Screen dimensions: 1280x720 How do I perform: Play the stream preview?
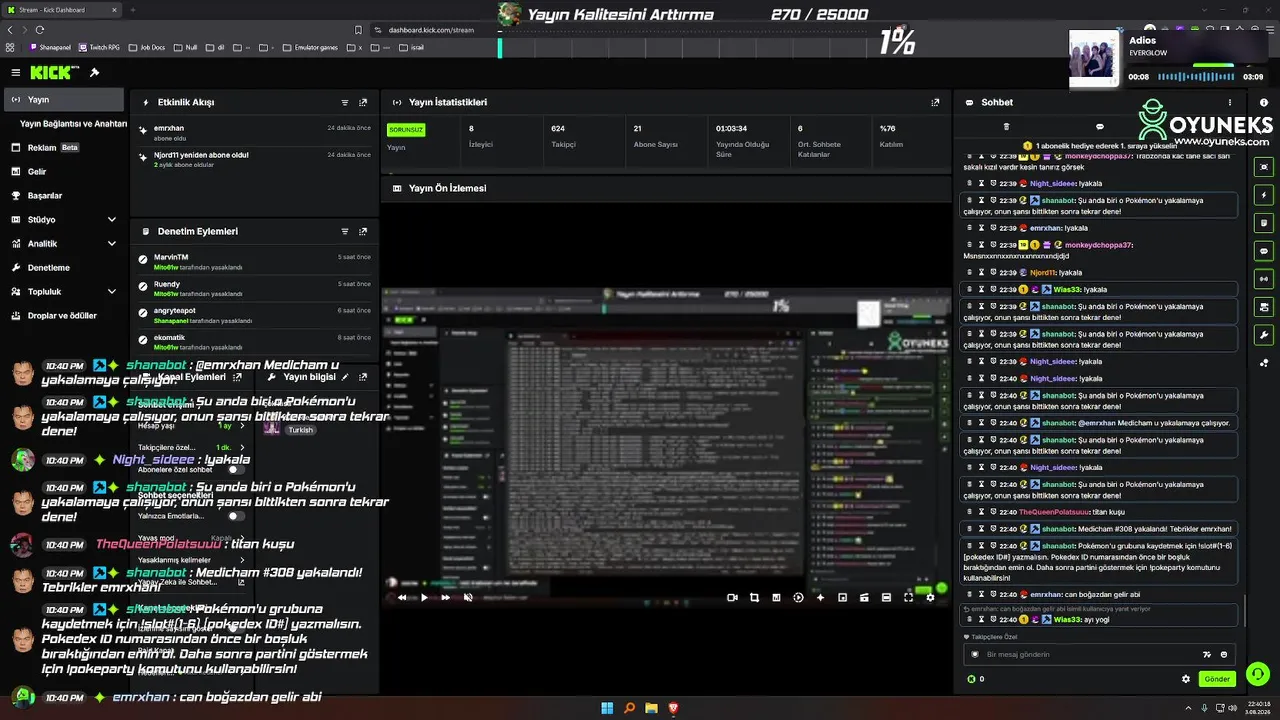coord(424,597)
